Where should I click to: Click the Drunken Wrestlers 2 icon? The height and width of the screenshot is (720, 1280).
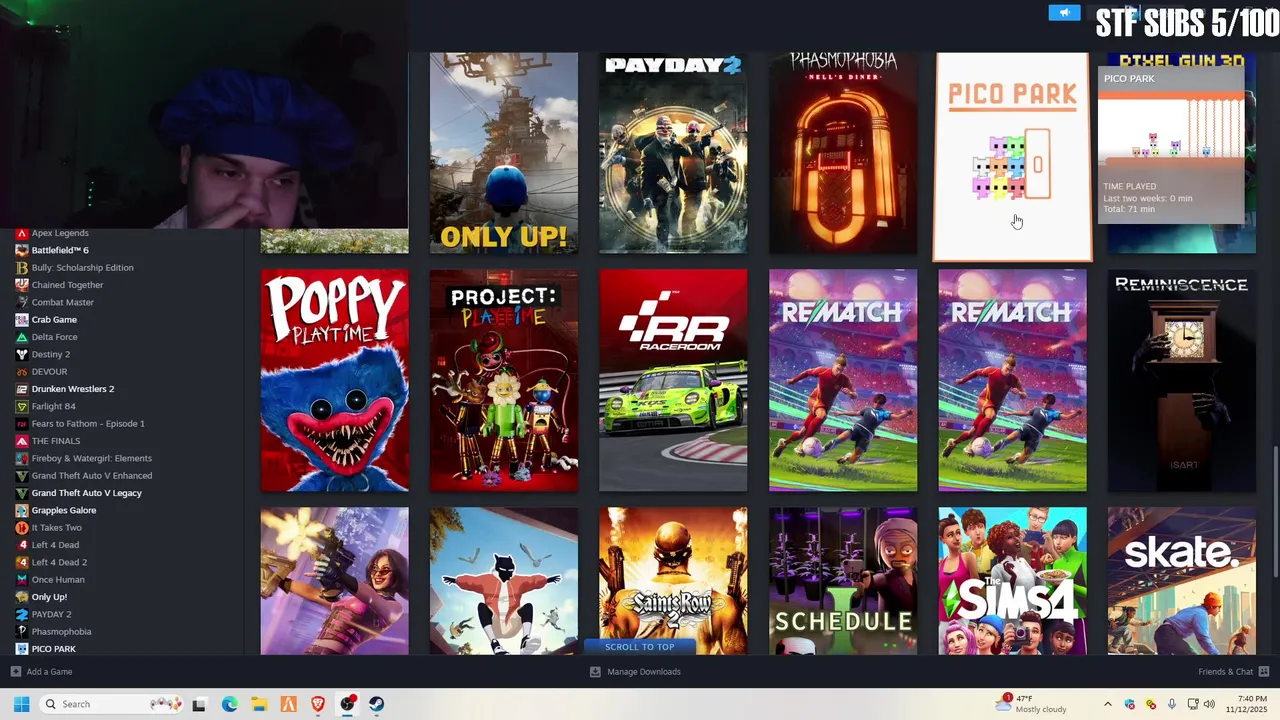[22, 389]
